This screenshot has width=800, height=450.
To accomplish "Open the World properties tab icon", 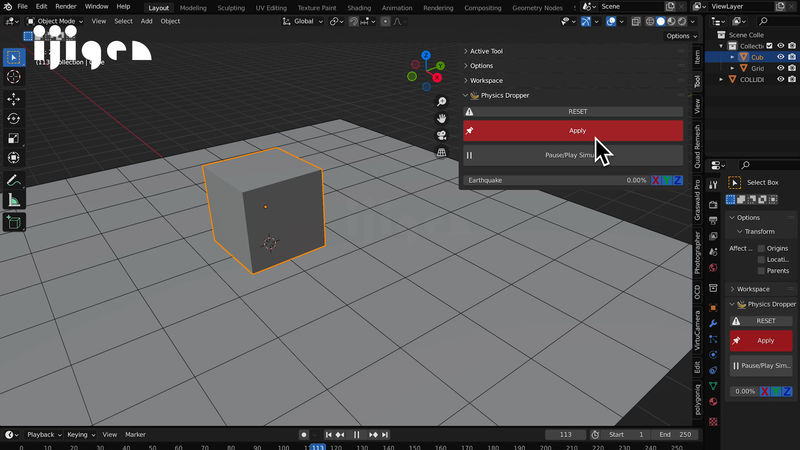I will [x=713, y=267].
